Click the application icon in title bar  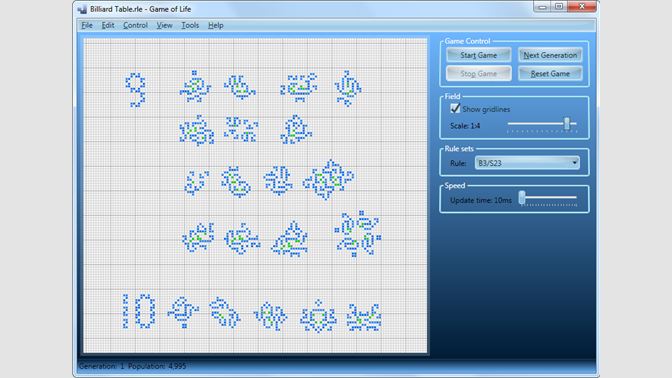point(82,9)
